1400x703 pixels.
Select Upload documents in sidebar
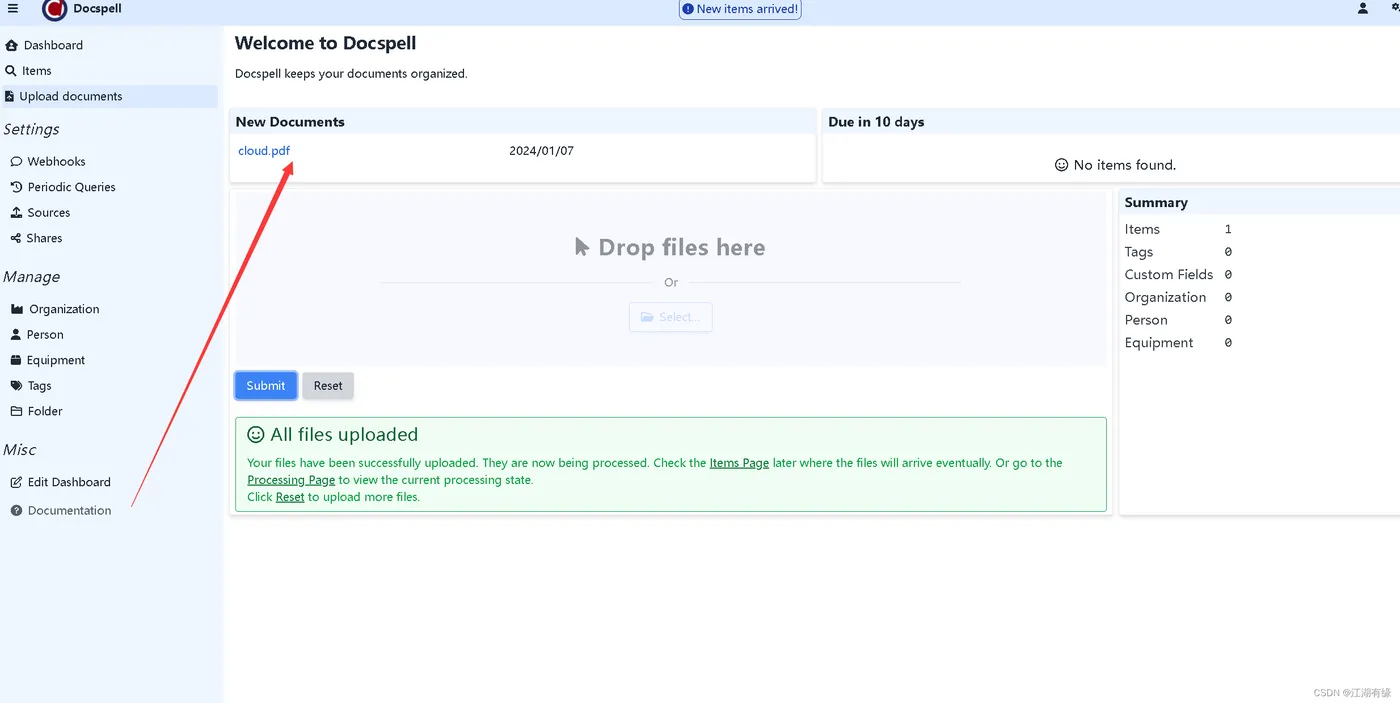pos(110,96)
